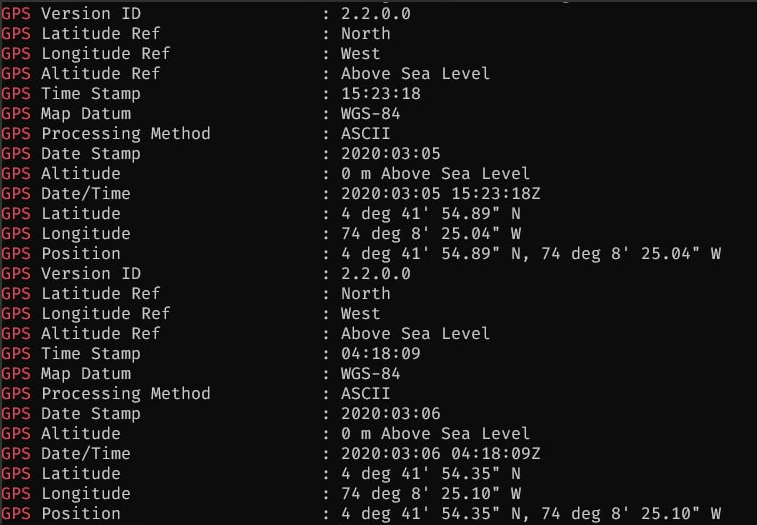This screenshot has width=757, height=525.
Task: Click the last GPS Position label
Action: (x=61, y=513)
